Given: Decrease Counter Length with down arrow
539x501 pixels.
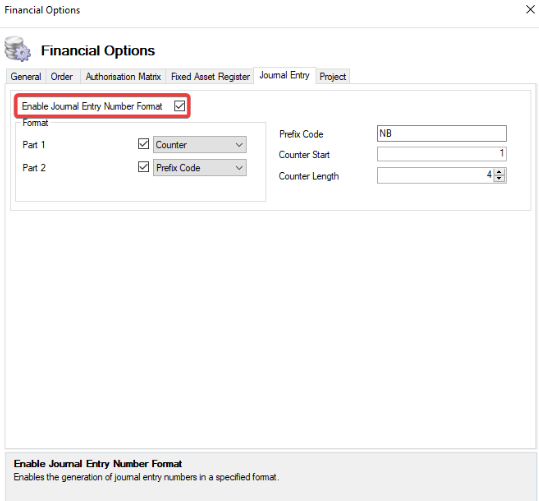Looking at the screenshot, I should (x=499, y=178).
